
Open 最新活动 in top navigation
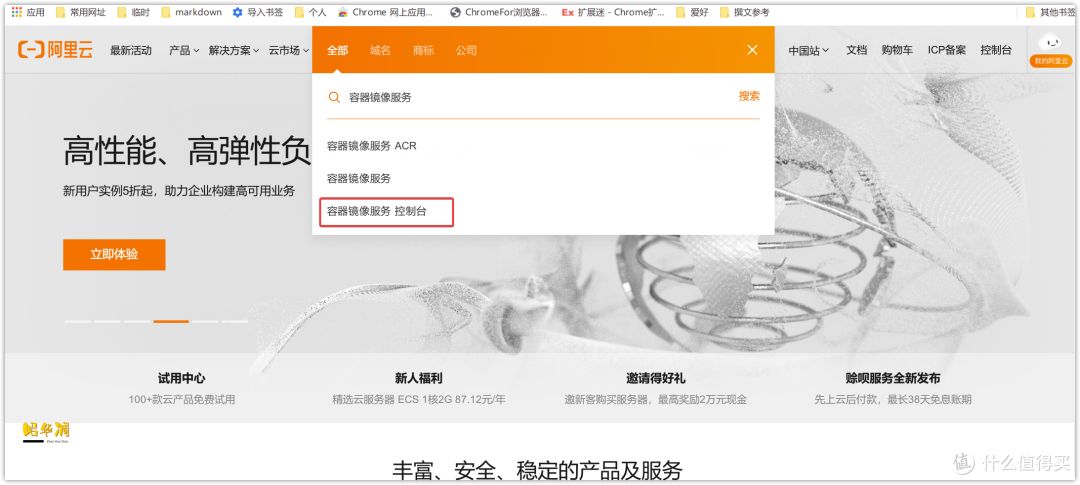coord(131,50)
